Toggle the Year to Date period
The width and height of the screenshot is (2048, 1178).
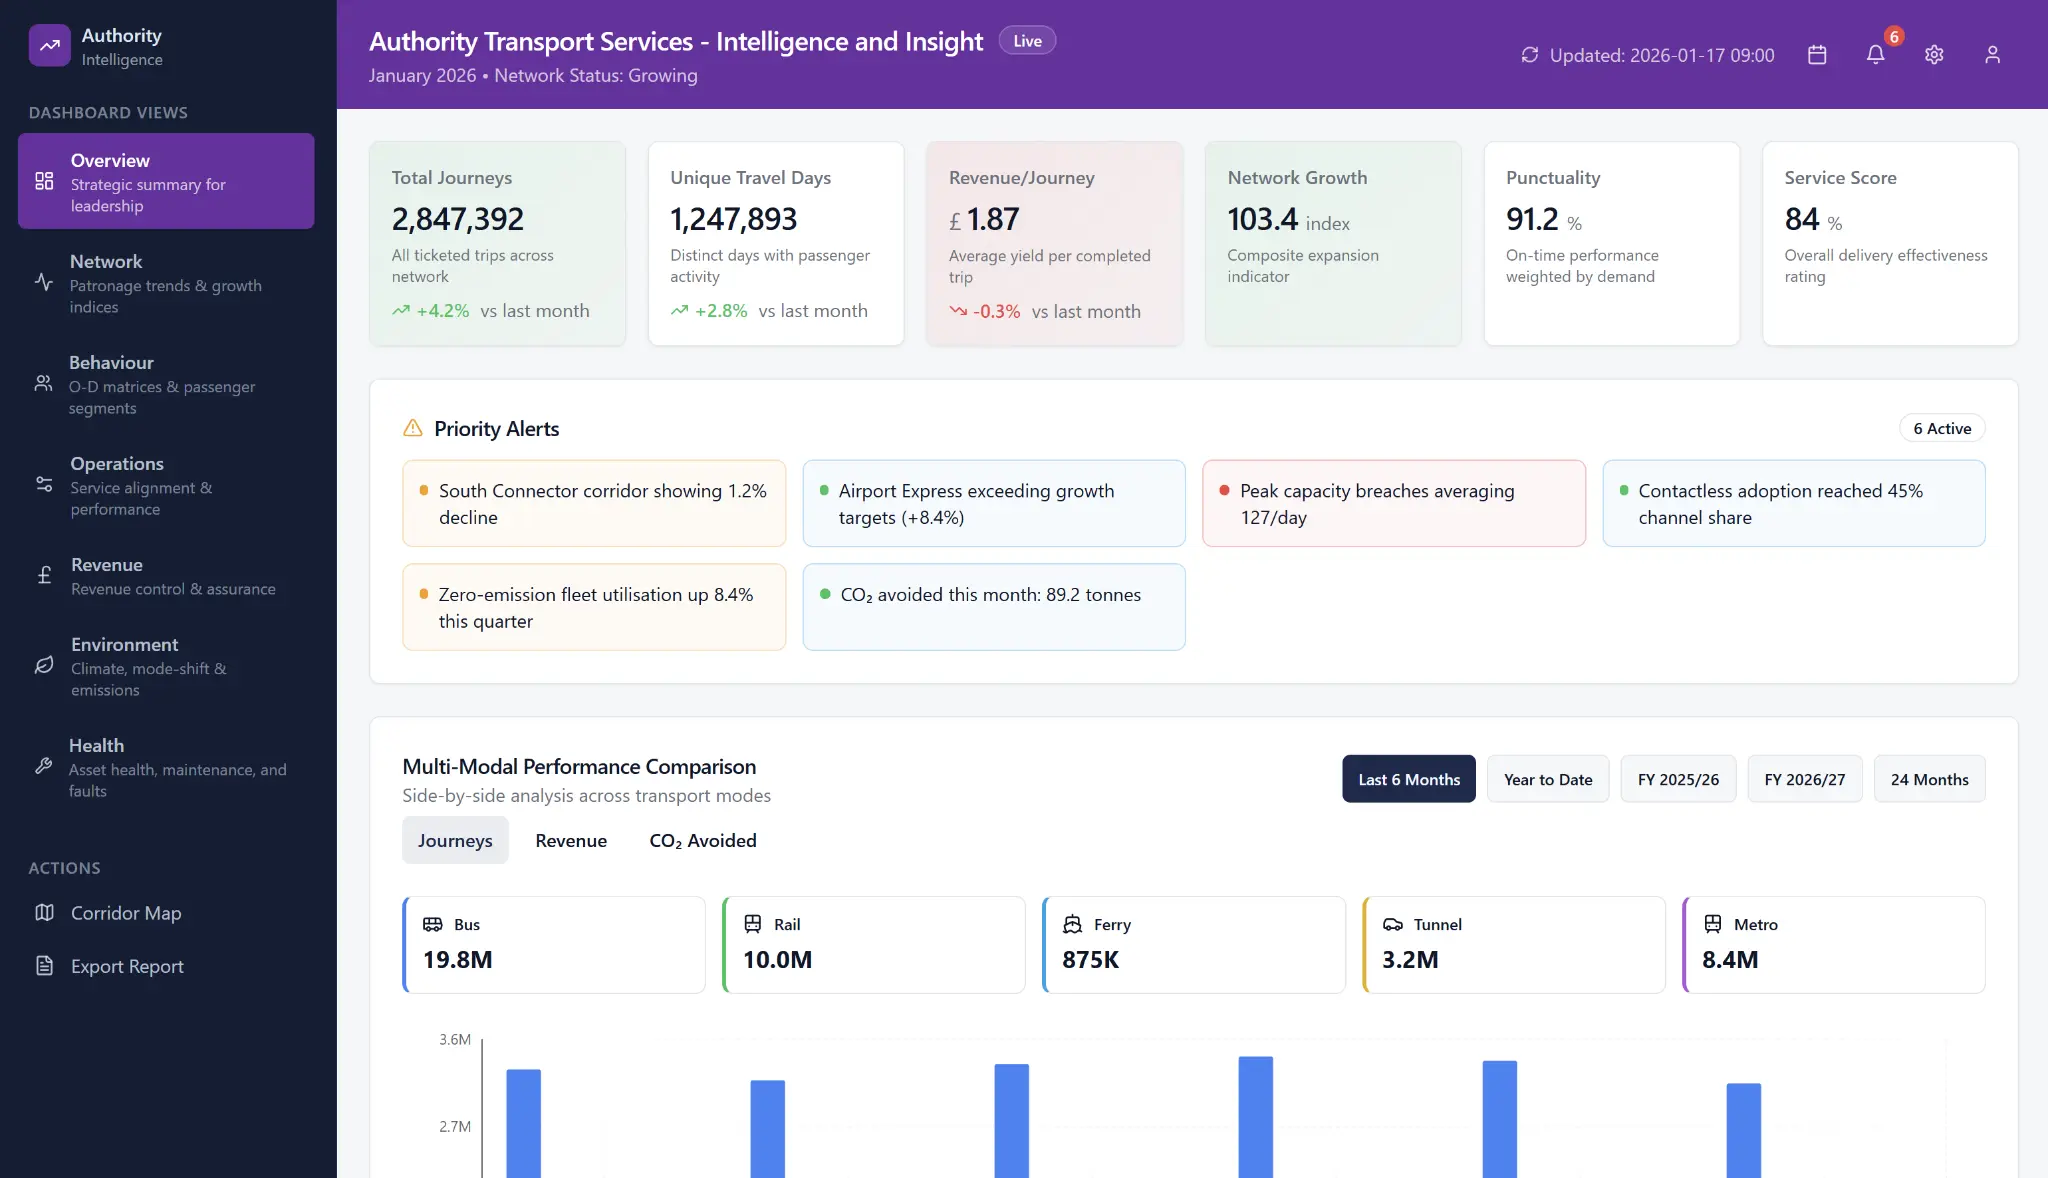pyautogui.click(x=1546, y=779)
